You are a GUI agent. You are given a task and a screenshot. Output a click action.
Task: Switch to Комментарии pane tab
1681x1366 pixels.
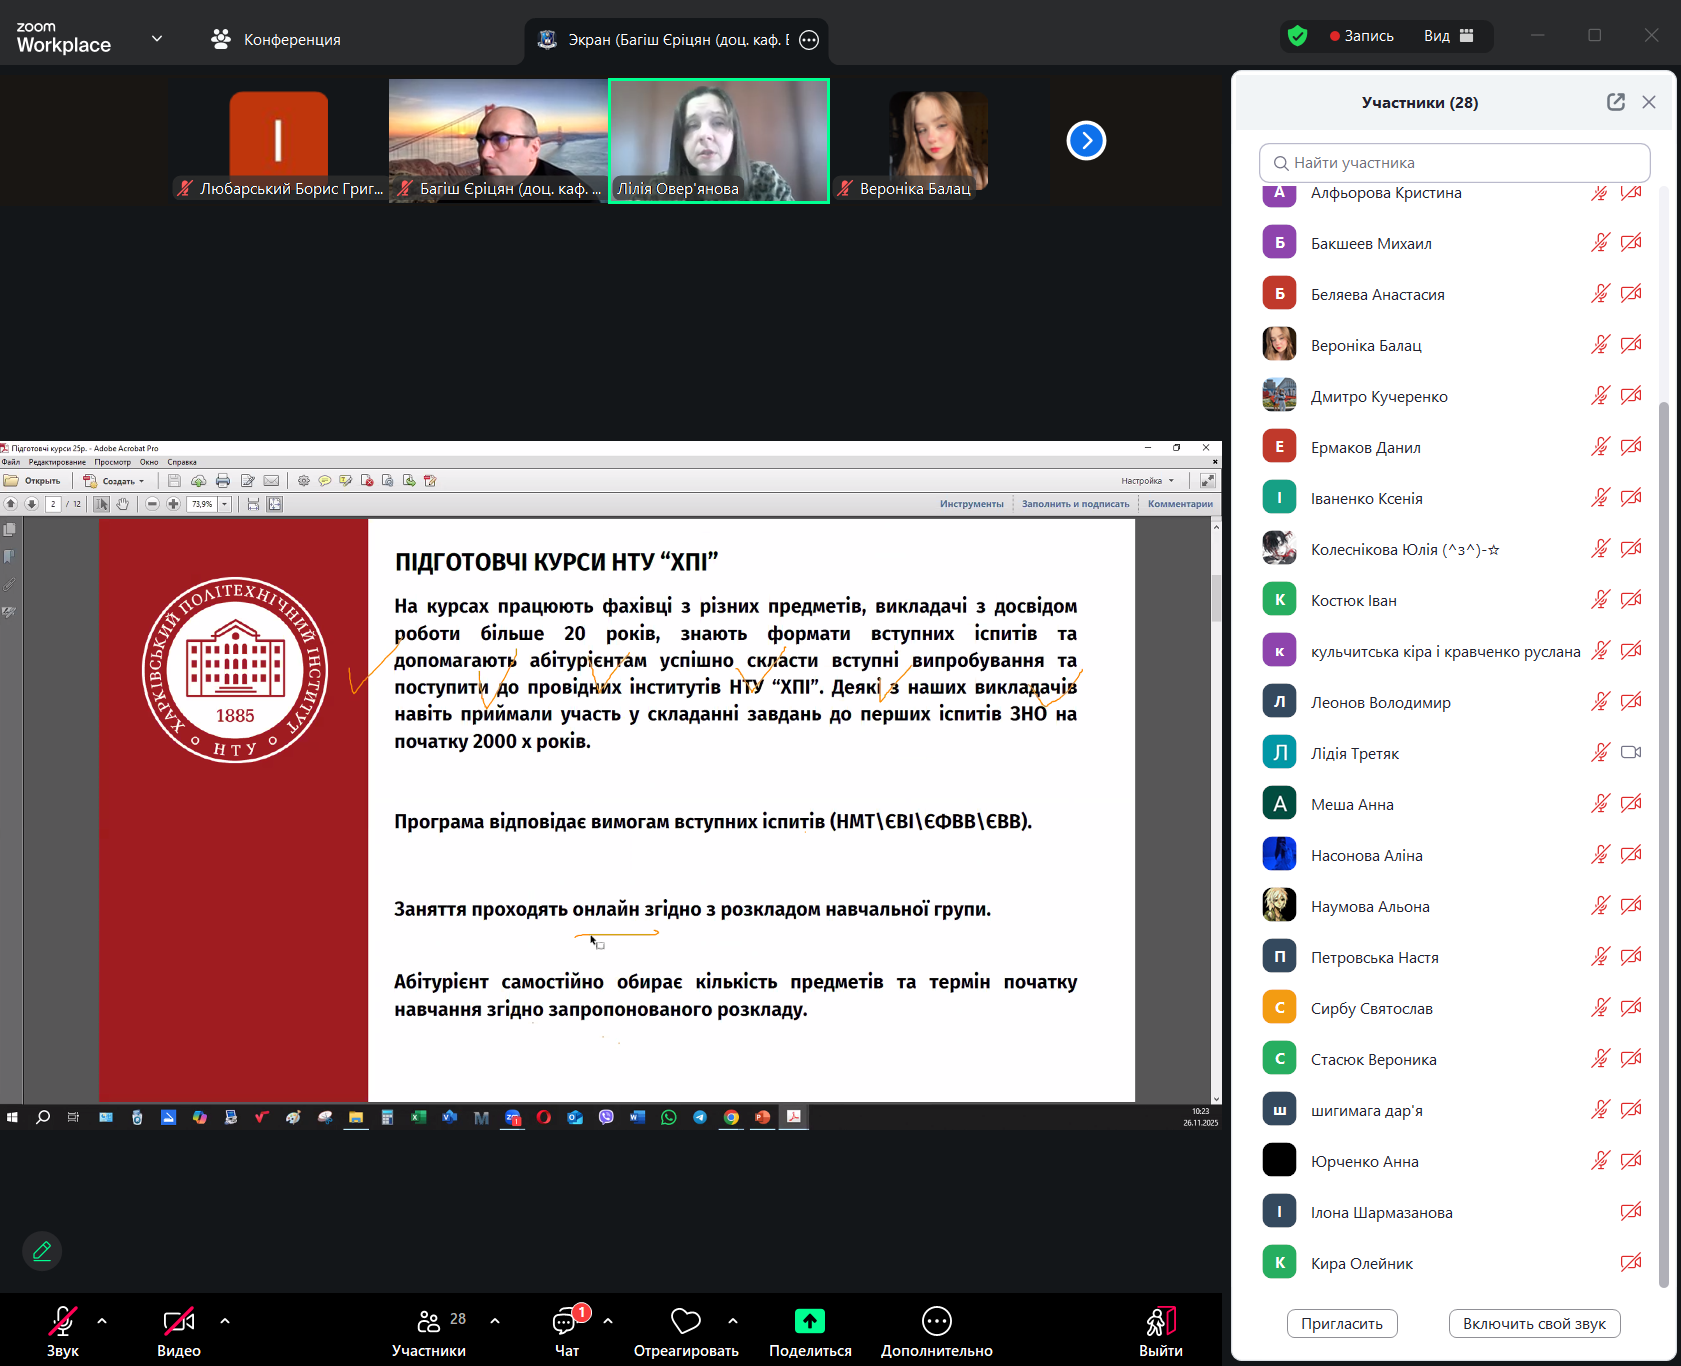tap(1180, 504)
